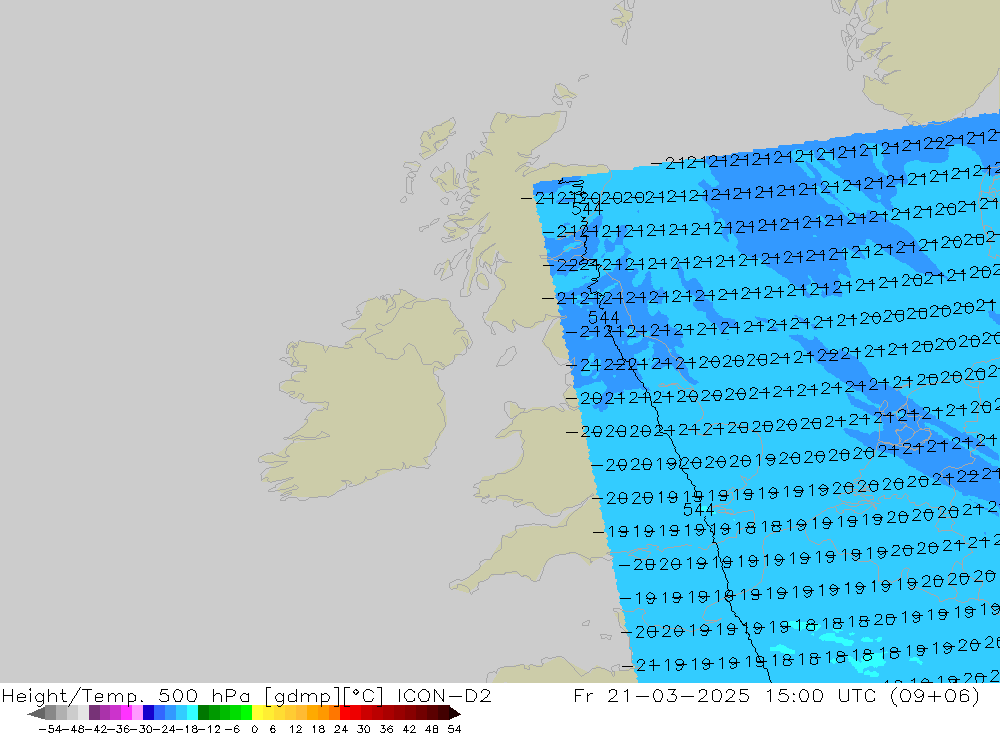Image resolution: width=1000 pixels, height=733 pixels.
Task: Click the Isle of Man on the map
Action: tap(506, 356)
